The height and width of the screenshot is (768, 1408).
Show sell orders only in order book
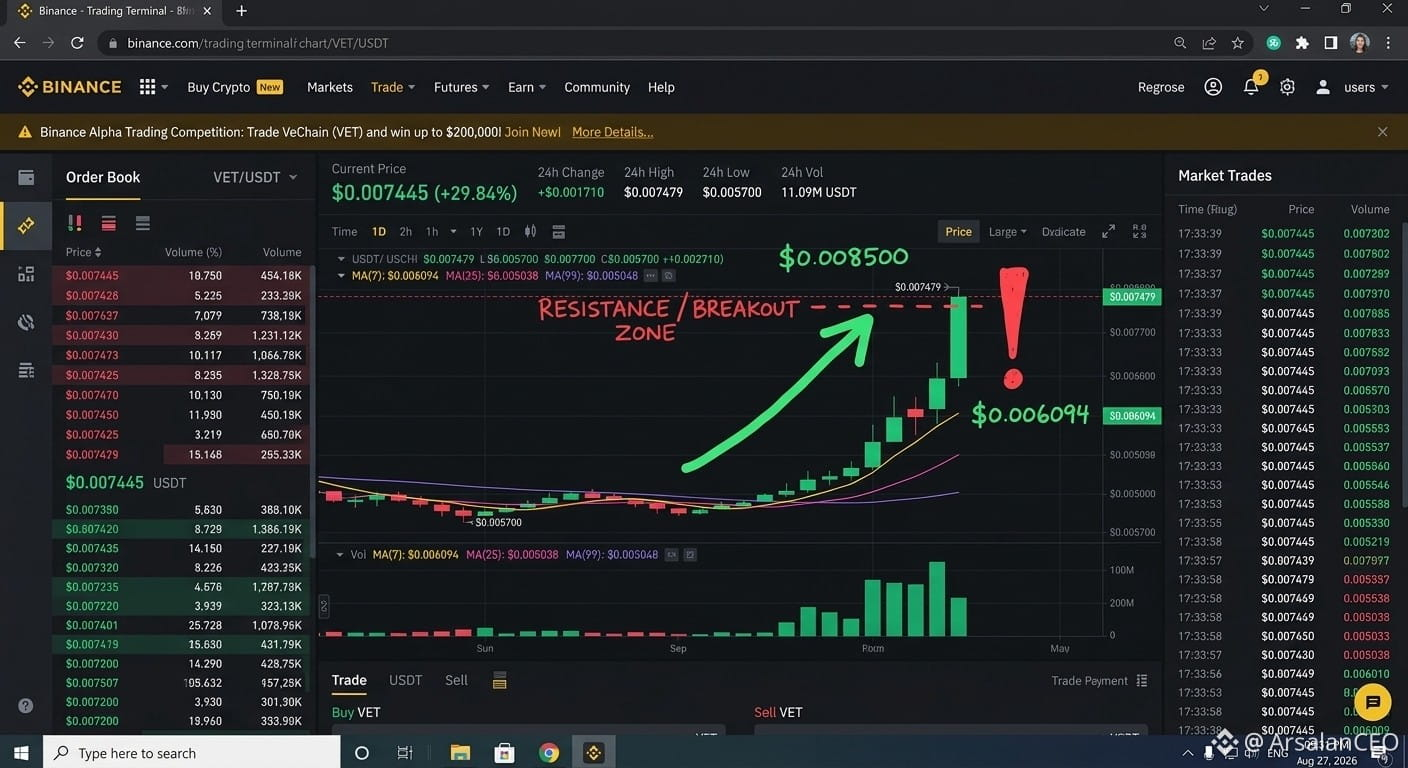coord(109,224)
